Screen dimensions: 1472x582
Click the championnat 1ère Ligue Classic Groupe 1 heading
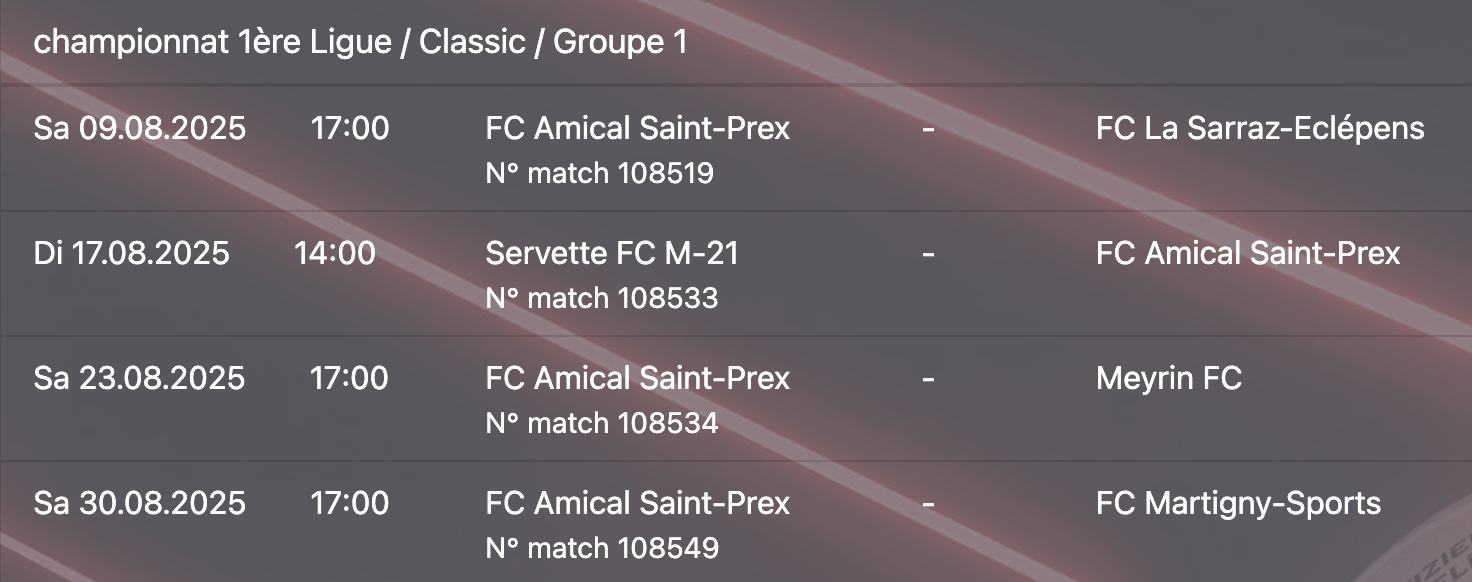click(x=360, y=43)
